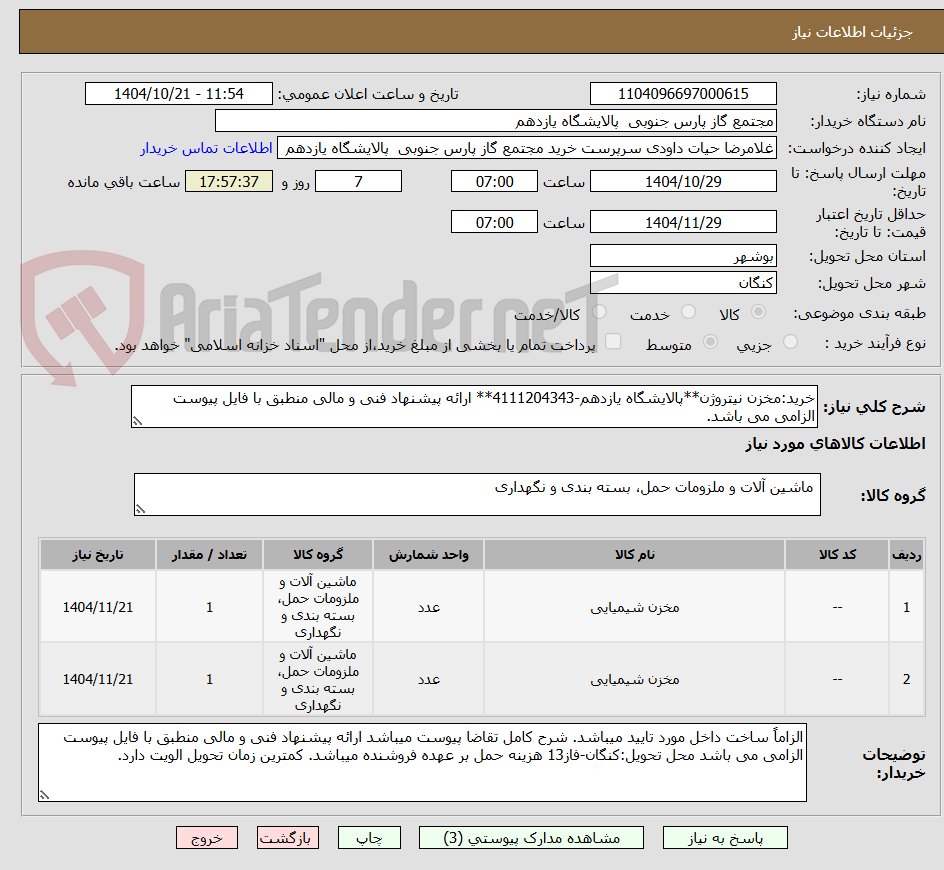The height and width of the screenshot is (870, 944).
Task: Select the 'کالا' radio button
Action: tap(759, 312)
